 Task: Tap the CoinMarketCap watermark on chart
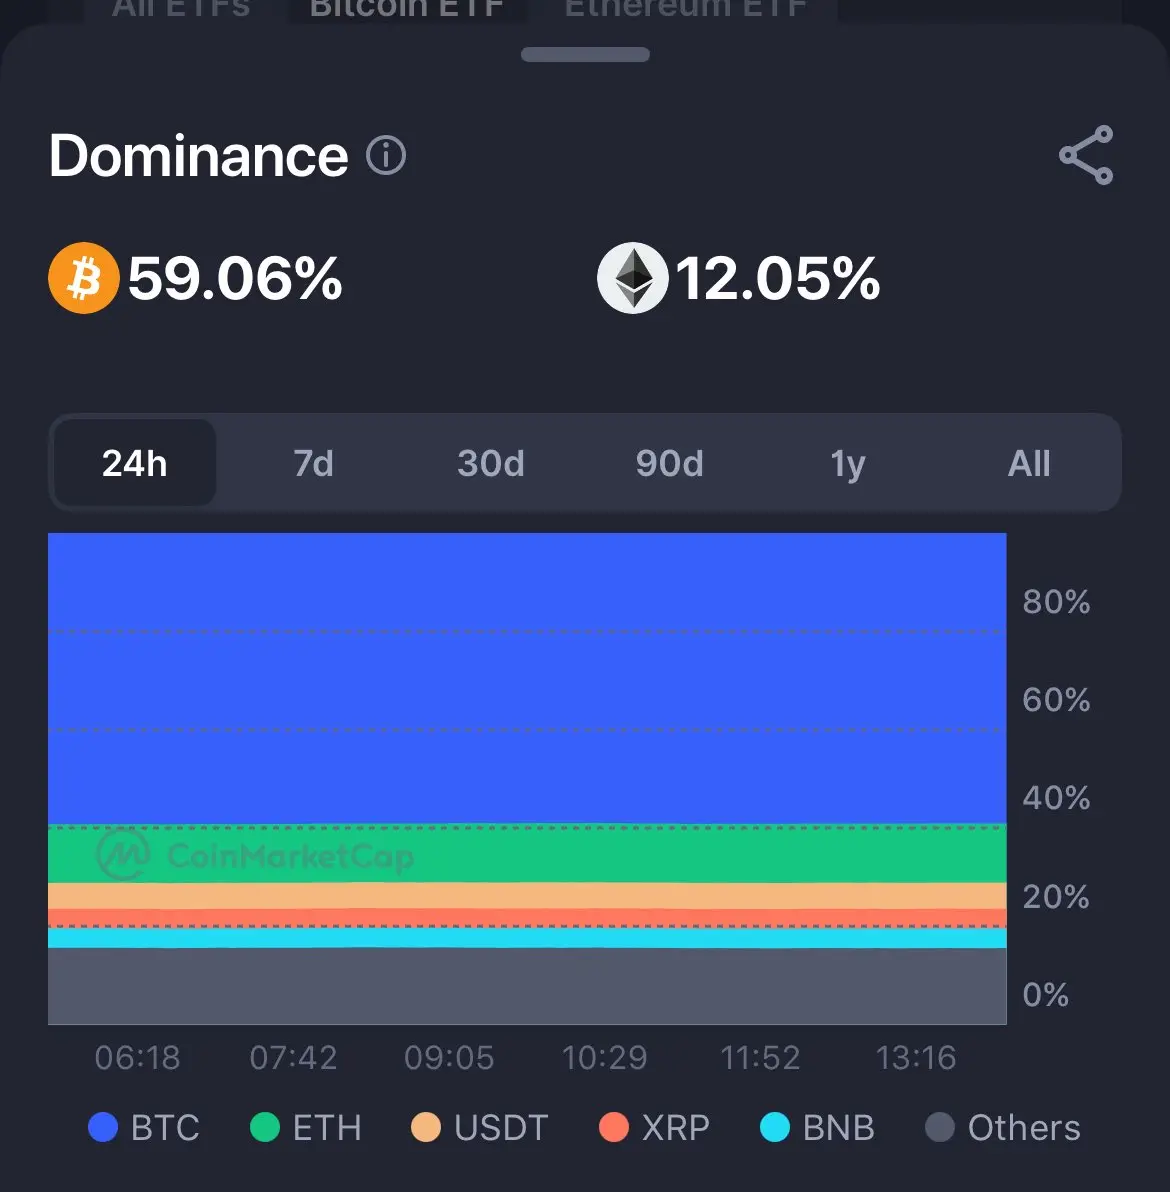pyautogui.click(x=256, y=856)
